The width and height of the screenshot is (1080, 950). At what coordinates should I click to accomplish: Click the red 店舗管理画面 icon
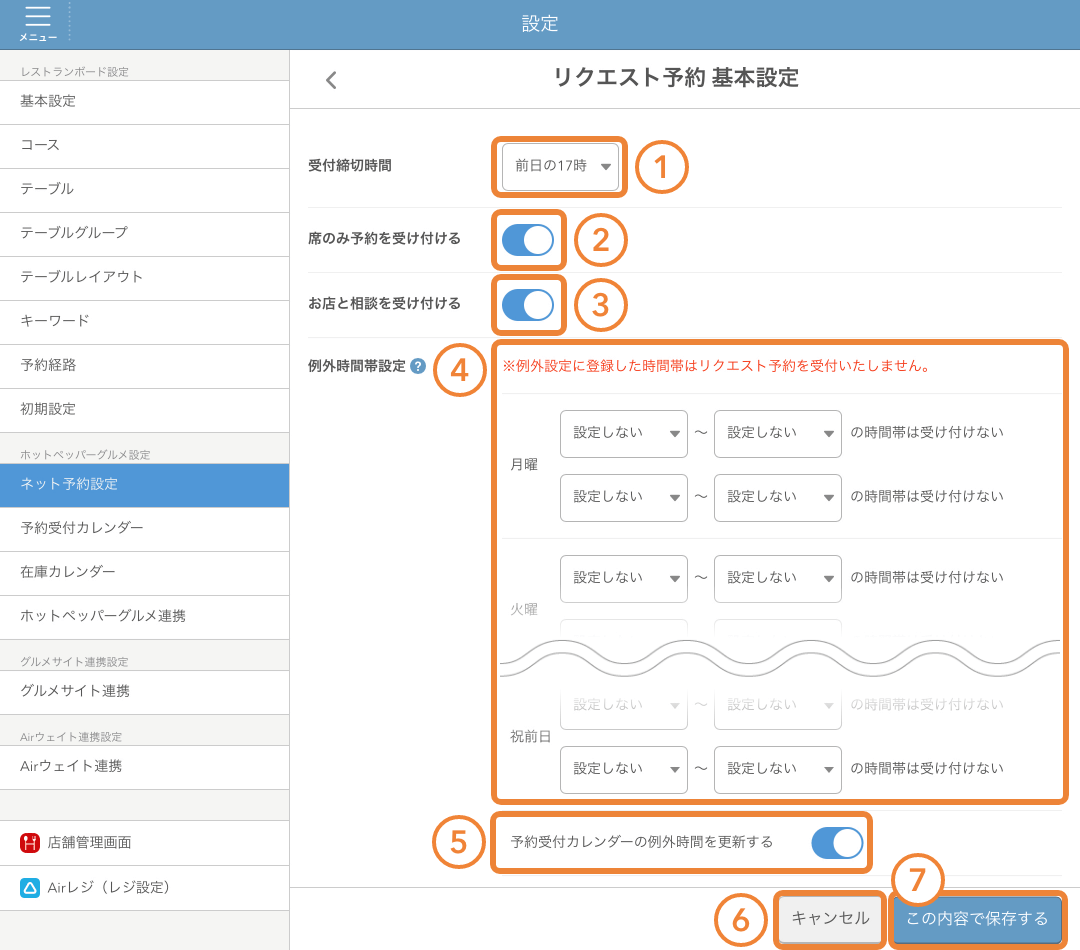pyautogui.click(x=30, y=843)
